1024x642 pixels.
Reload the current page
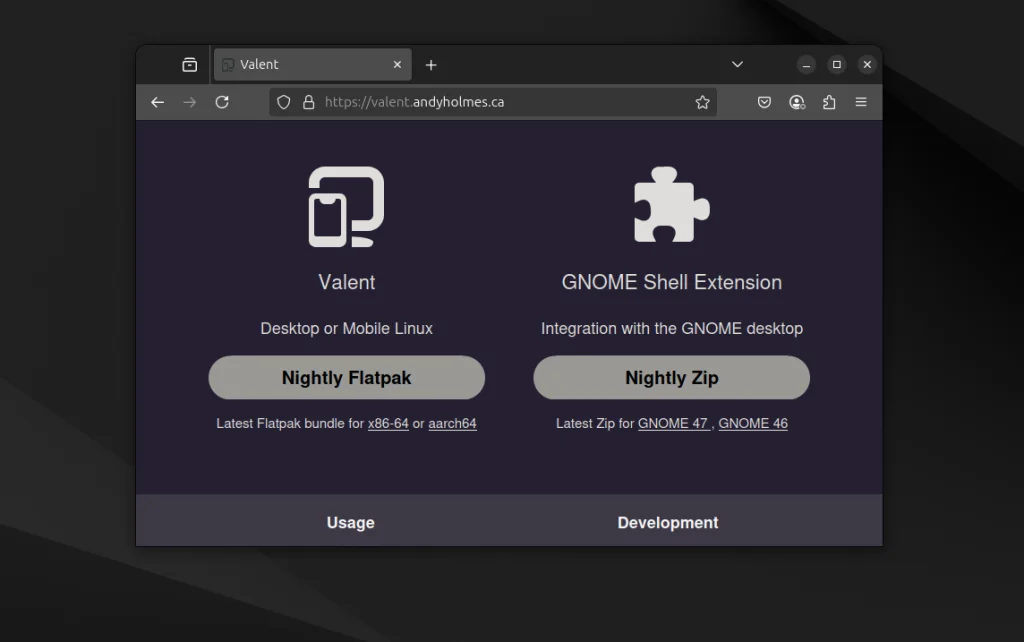coord(222,102)
